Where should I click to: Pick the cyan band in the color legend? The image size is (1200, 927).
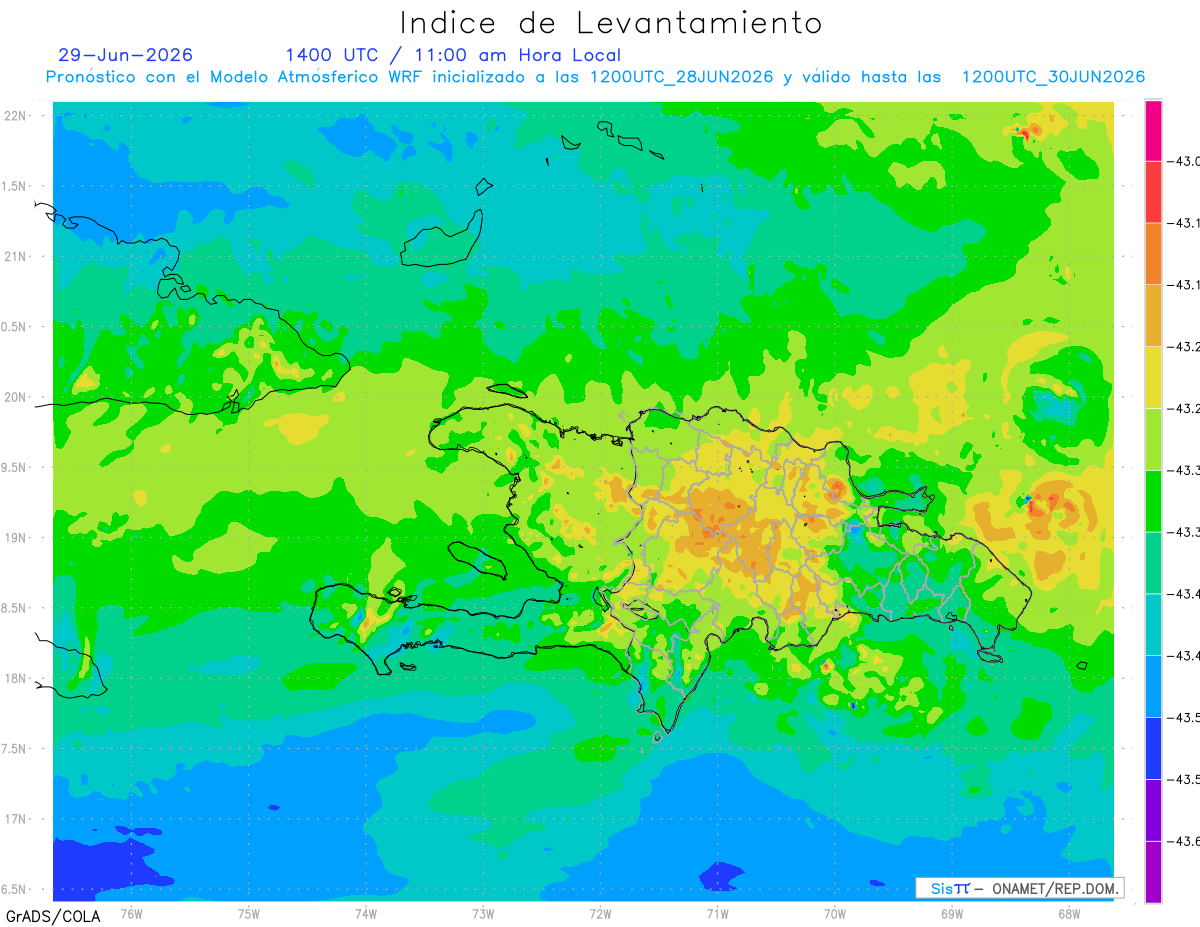pyautogui.click(x=1153, y=624)
